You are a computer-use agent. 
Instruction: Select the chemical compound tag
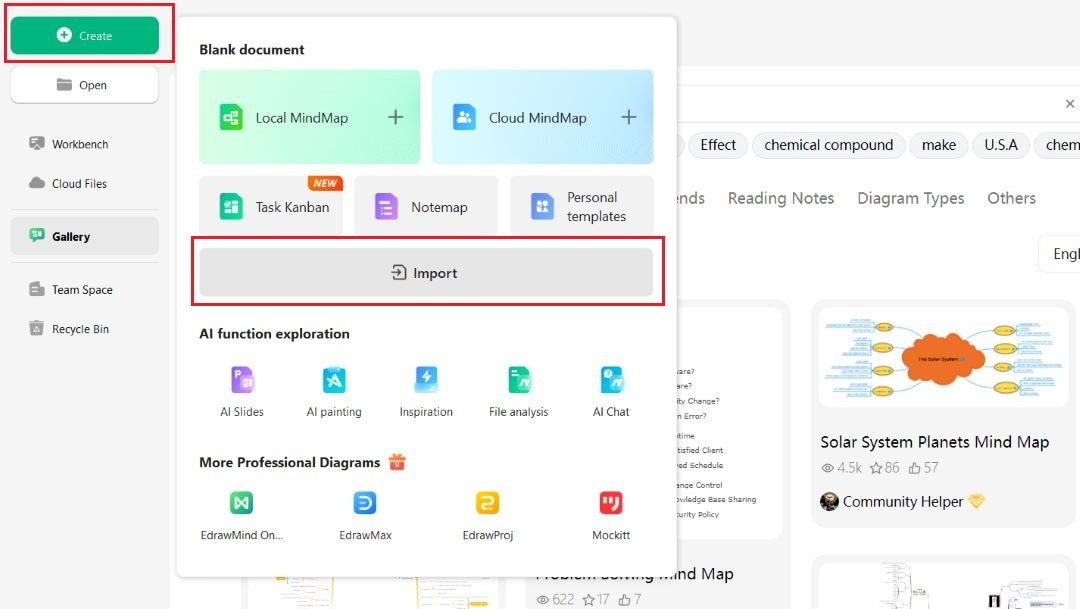(829, 145)
